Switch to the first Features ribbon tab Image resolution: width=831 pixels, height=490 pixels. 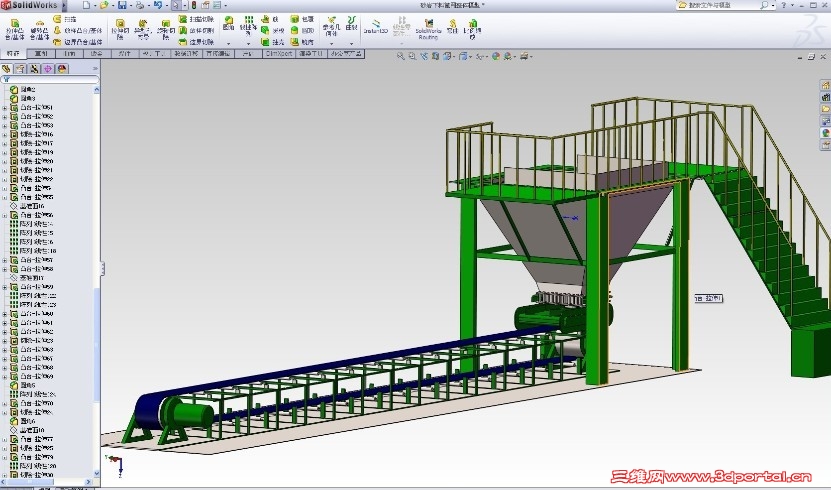pos(13,54)
